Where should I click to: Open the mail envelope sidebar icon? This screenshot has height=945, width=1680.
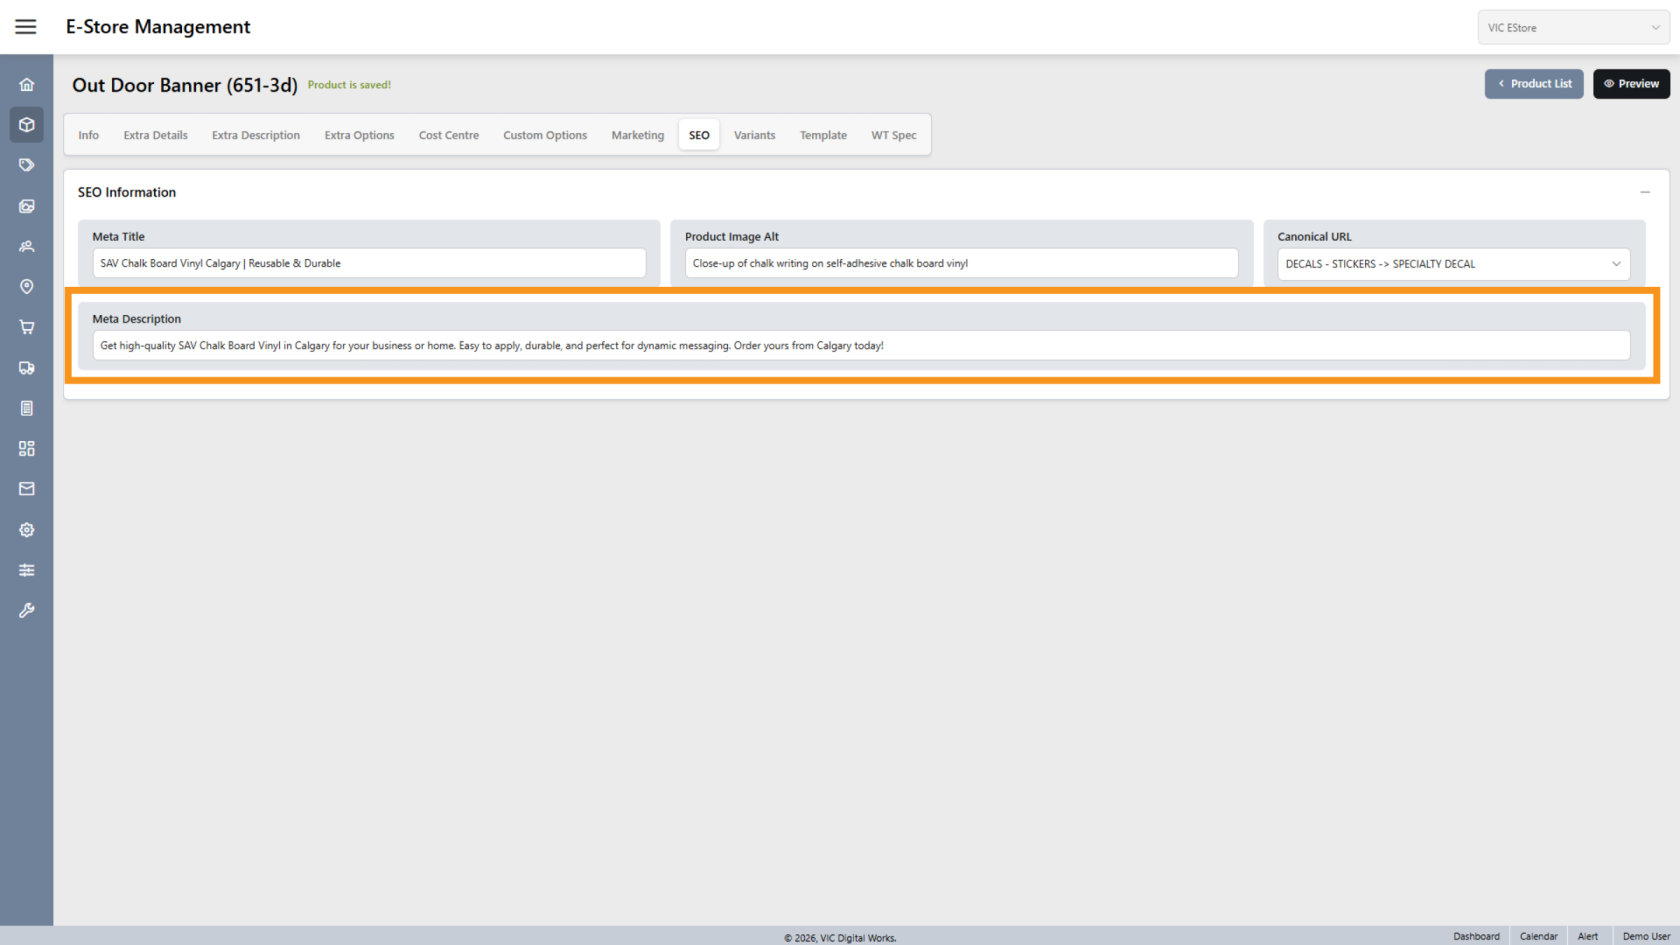27,489
